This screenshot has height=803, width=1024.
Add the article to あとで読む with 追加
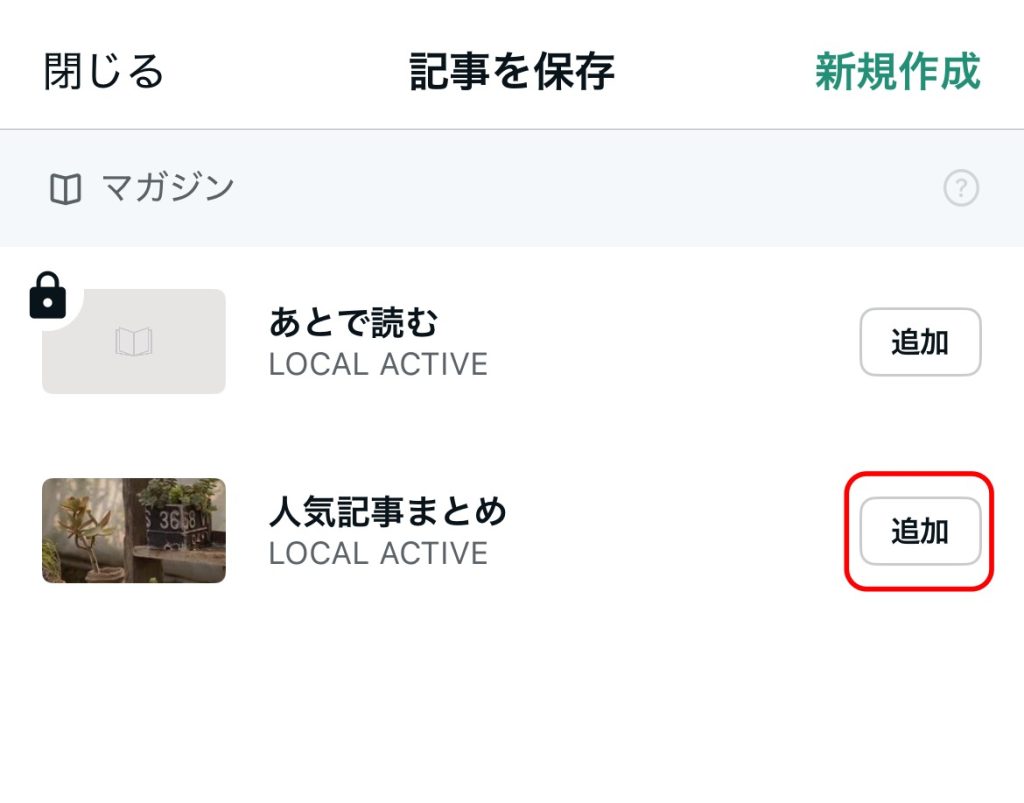[920, 342]
